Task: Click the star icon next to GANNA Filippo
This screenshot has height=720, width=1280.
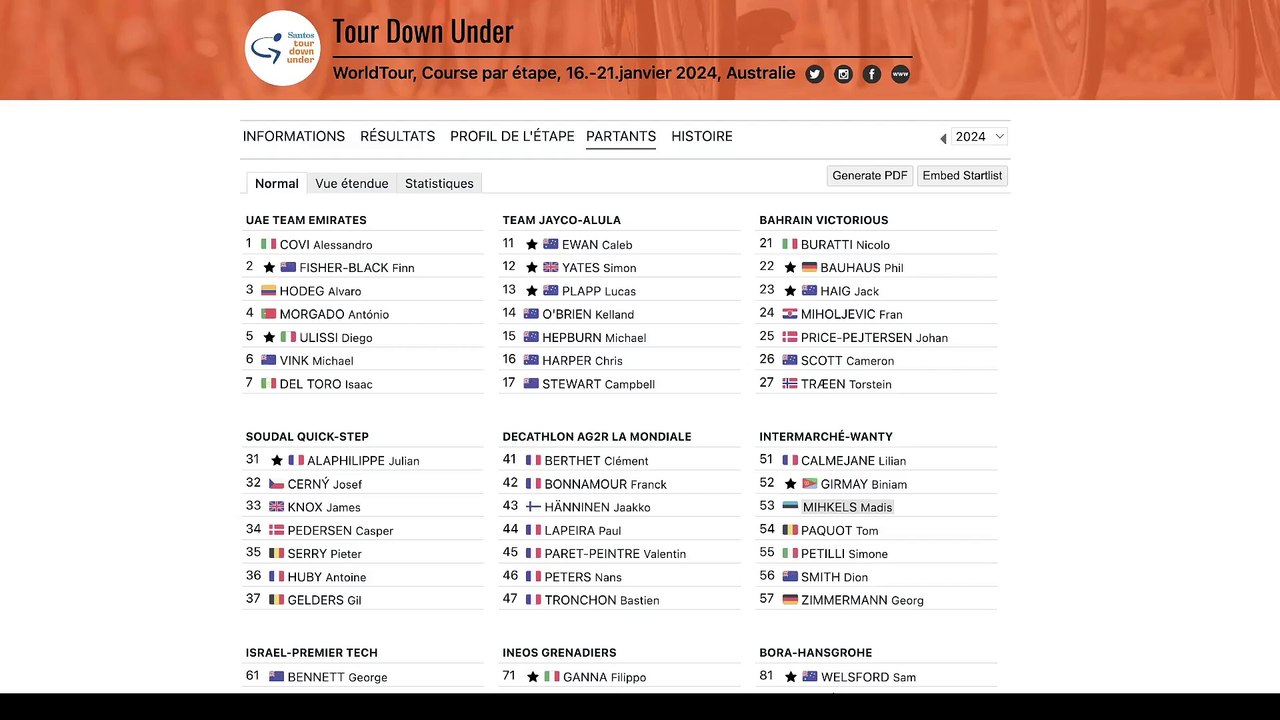Action: click(x=532, y=677)
